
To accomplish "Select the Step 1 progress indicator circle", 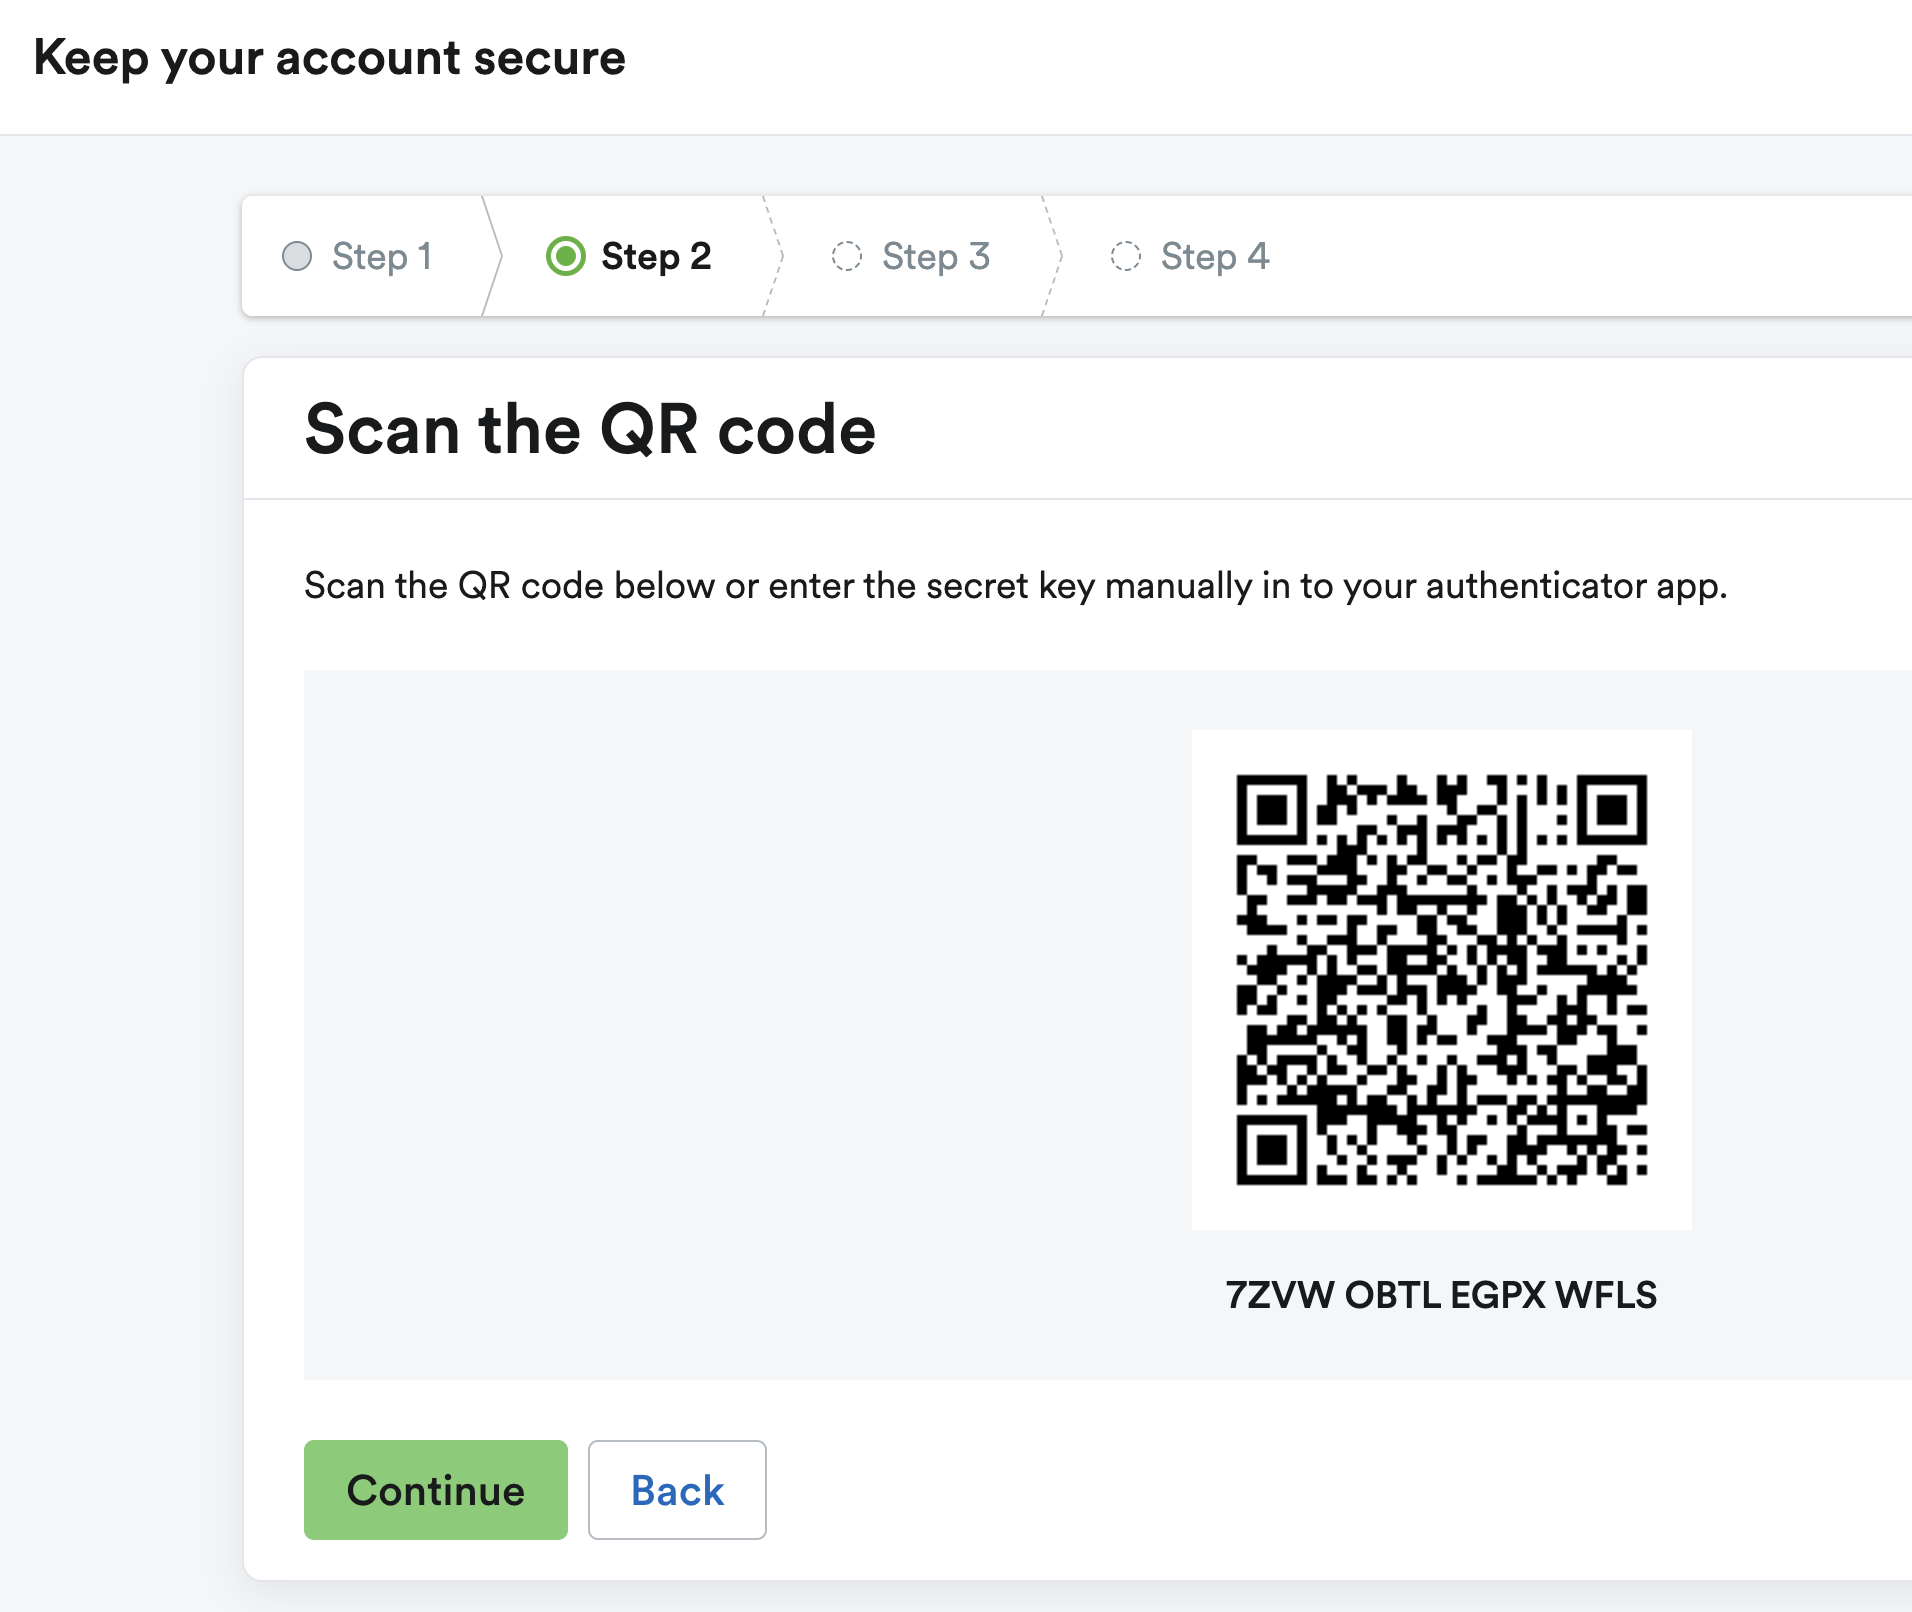I will coord(298,256).
